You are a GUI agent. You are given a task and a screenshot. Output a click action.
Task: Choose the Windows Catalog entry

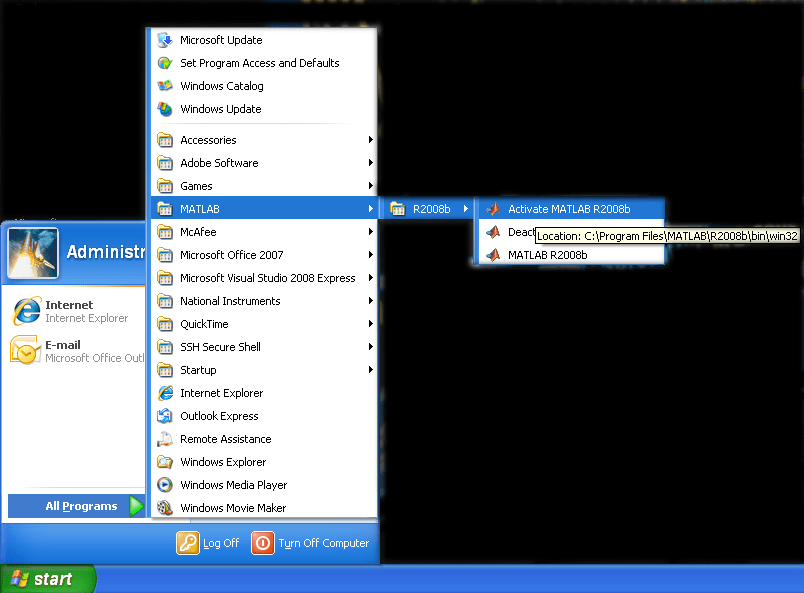tap(264, 86)
